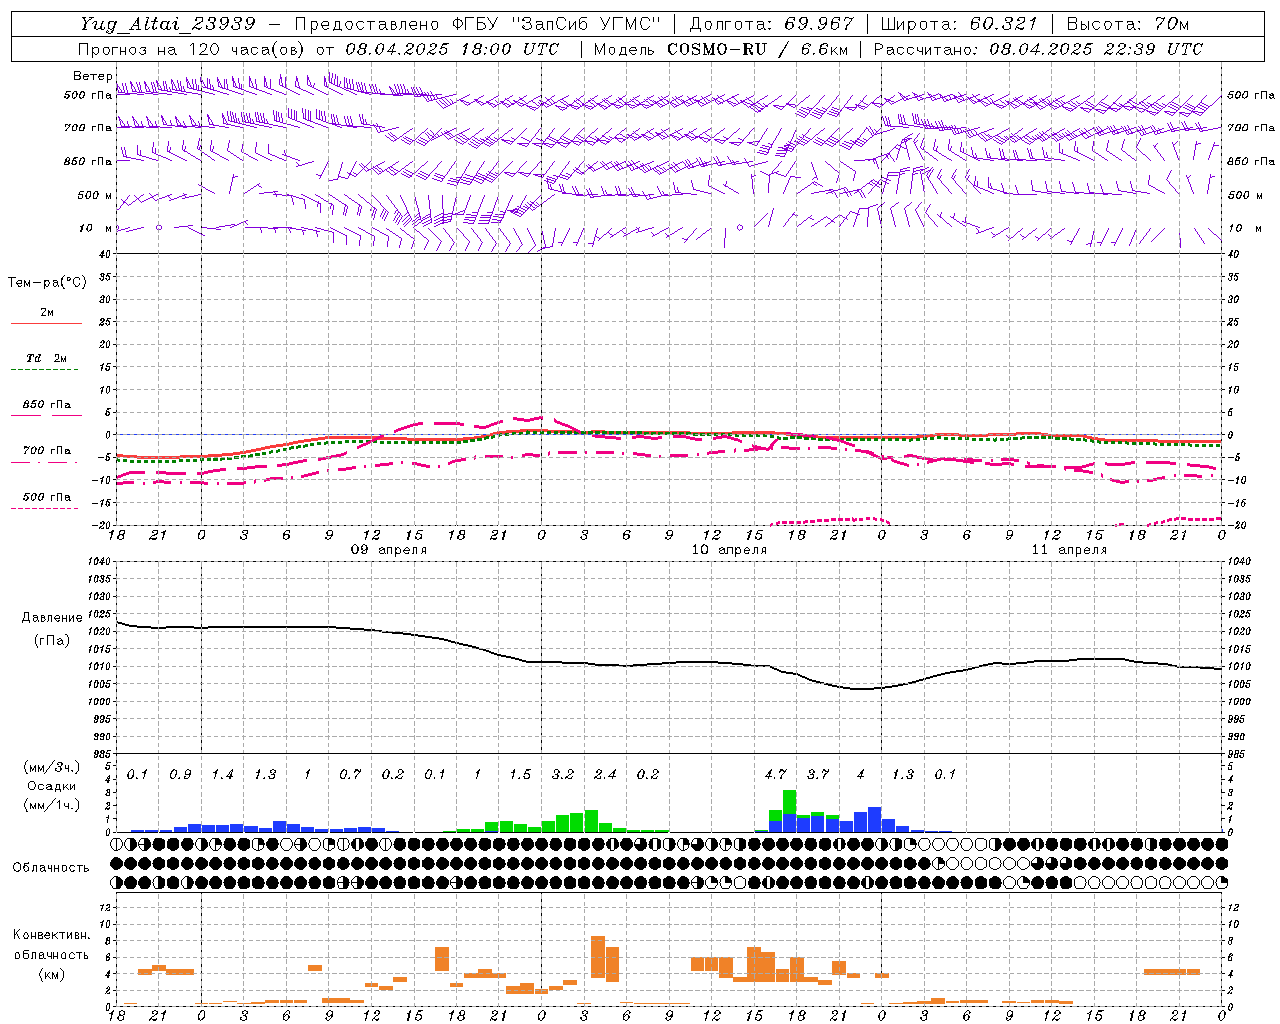The height and width of the screenshot is (1024, 1280).
Task: Click the Высота: 70м value
Action: pos(1128,23)
